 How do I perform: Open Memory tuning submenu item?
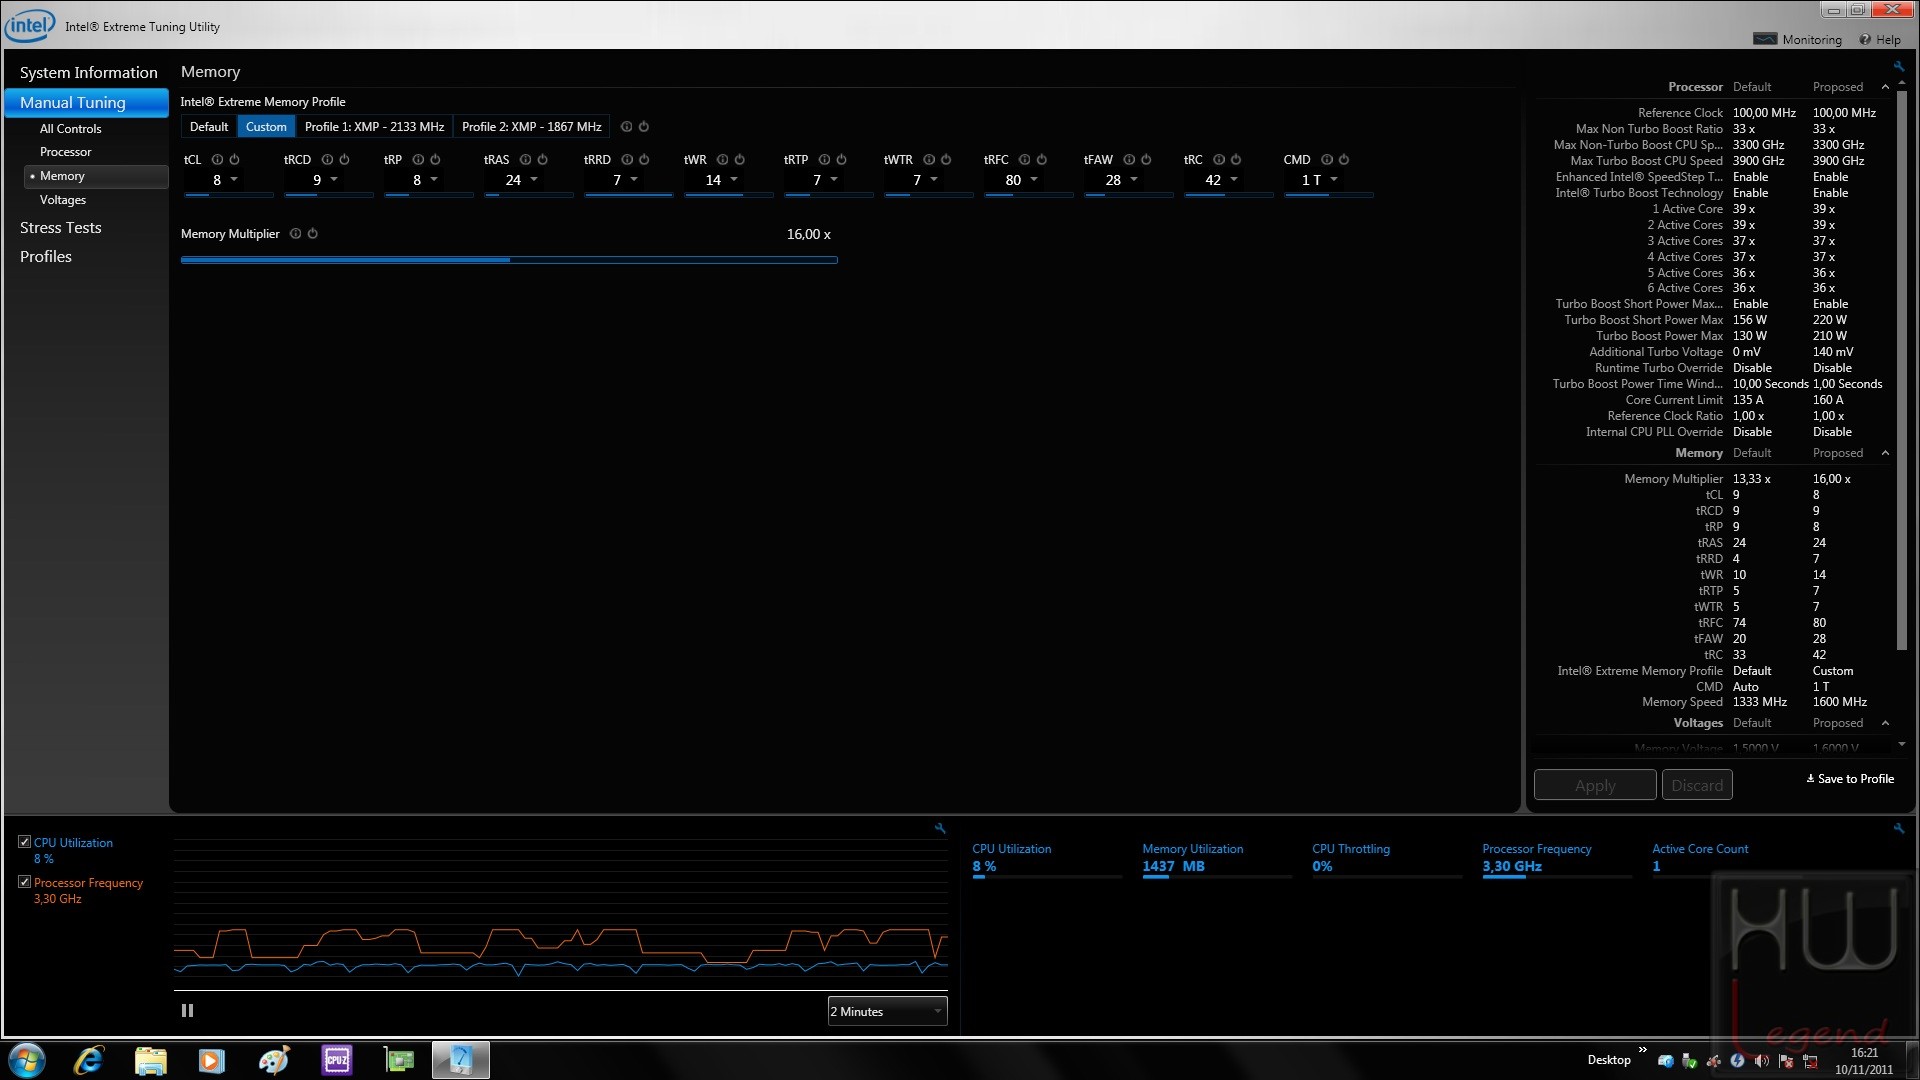96,176
